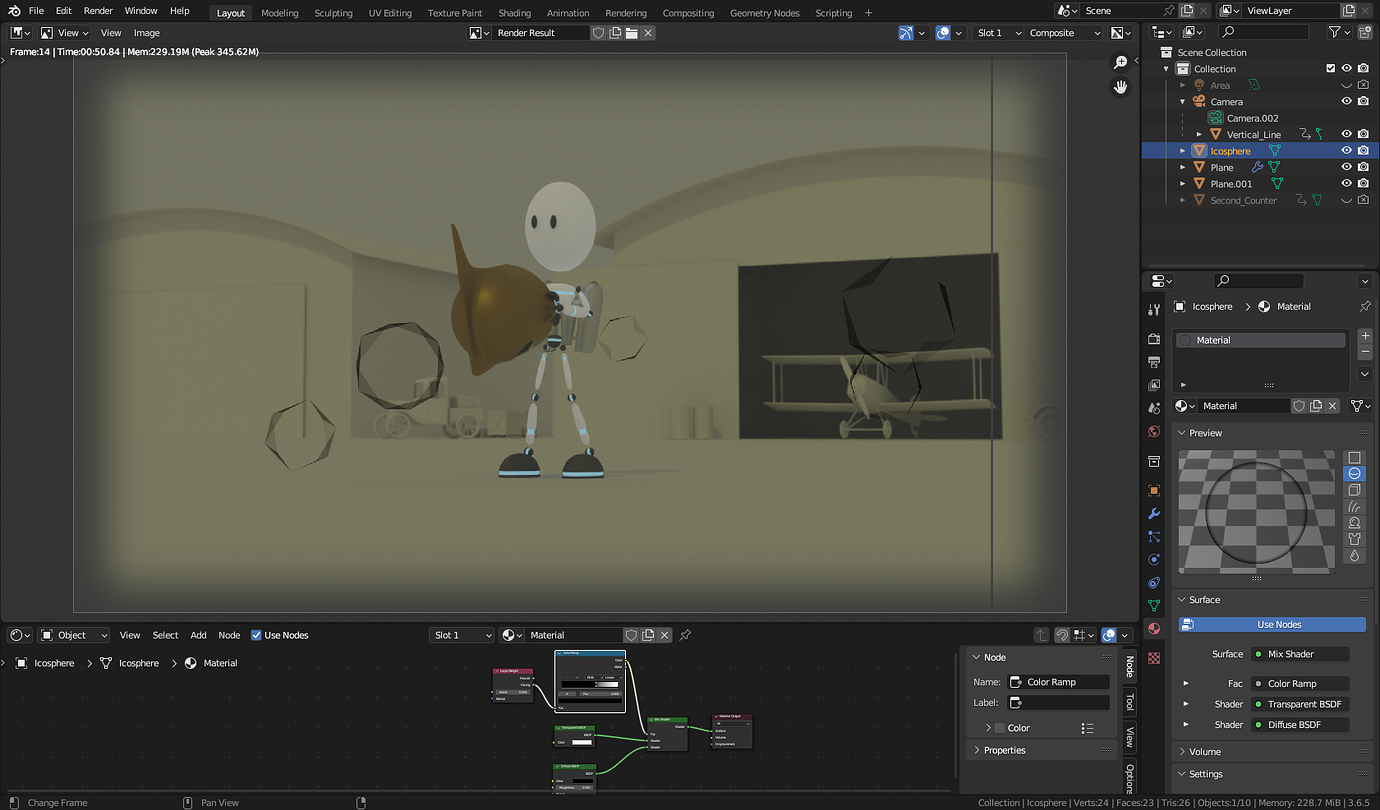1380x810 pixels.
Task: Pin the node editor material
Action: point(685,635)
